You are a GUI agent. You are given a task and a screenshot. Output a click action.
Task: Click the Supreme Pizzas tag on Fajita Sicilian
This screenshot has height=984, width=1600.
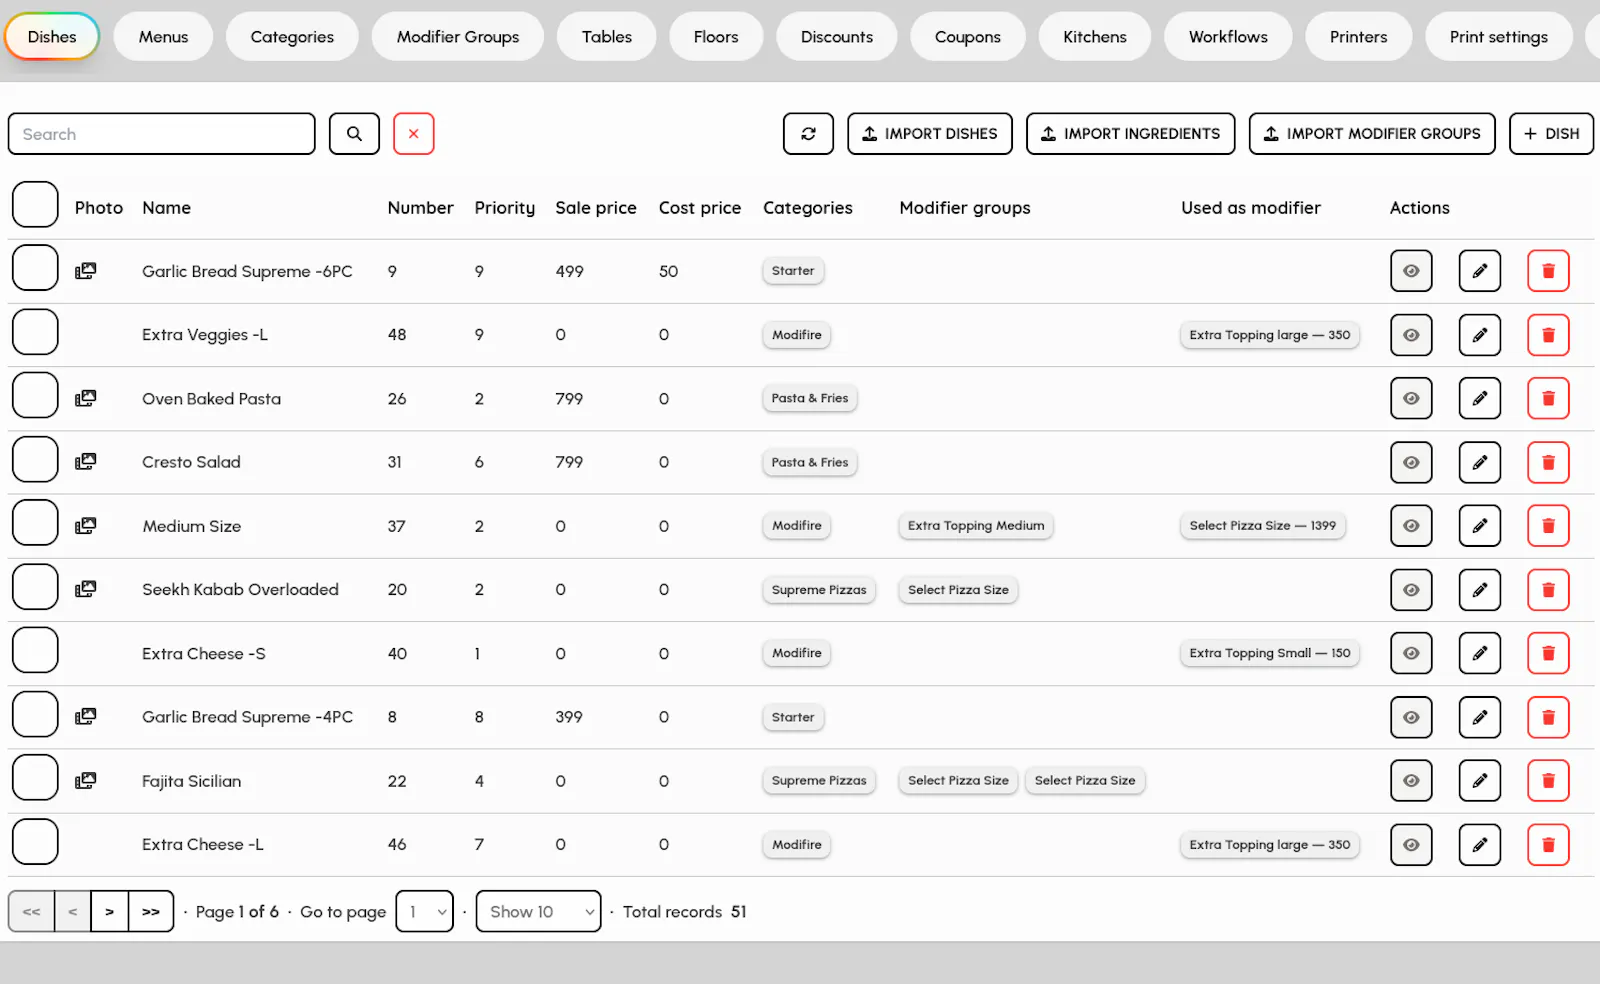coord(819,781)
